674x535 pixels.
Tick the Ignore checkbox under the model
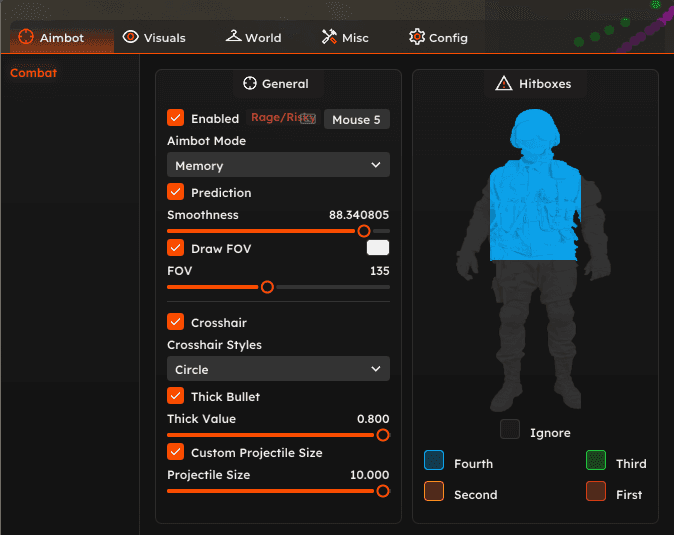point(510,430)
